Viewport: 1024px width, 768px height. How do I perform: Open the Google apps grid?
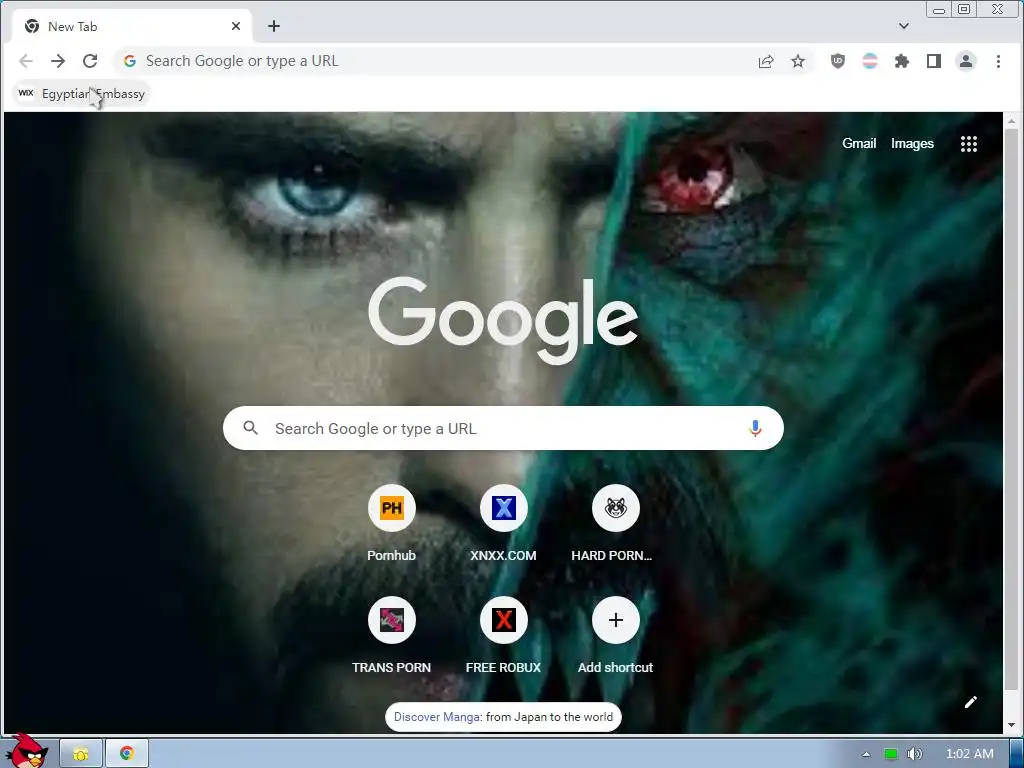969,144
